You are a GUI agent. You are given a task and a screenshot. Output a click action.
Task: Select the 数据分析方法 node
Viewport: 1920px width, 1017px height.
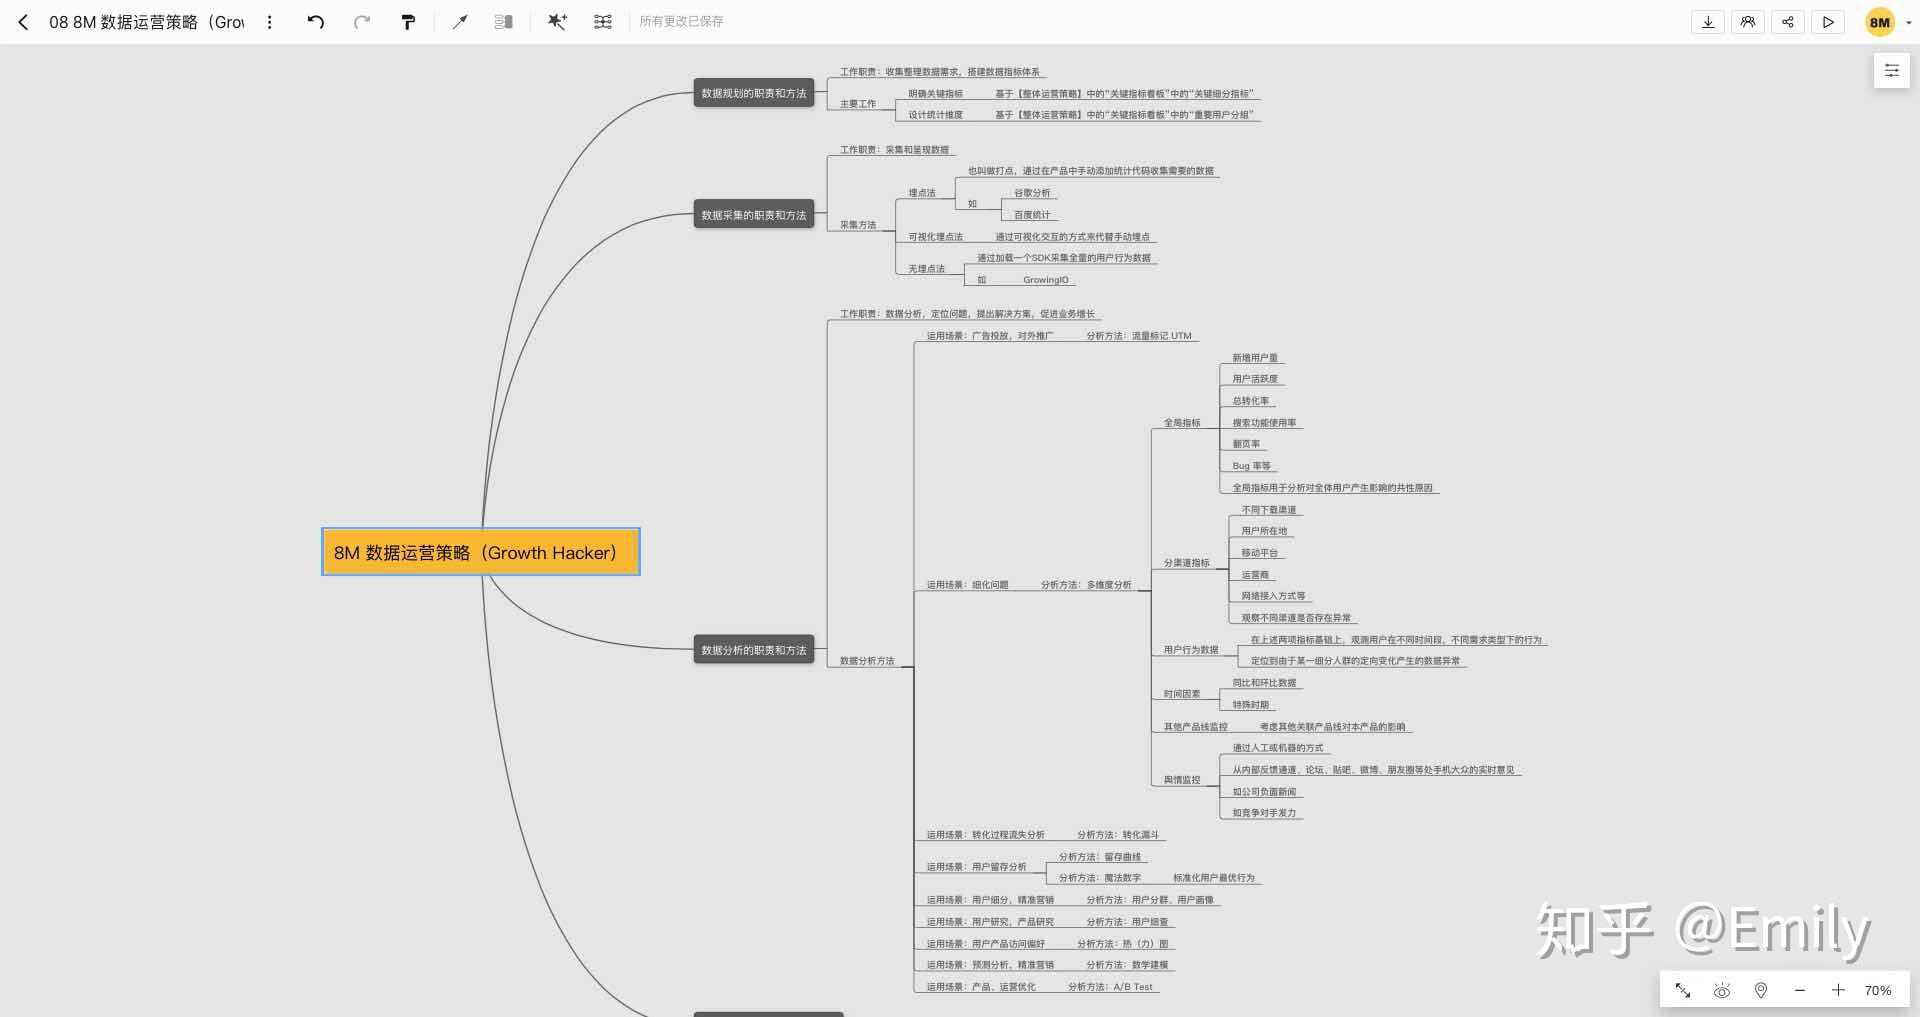867,661
